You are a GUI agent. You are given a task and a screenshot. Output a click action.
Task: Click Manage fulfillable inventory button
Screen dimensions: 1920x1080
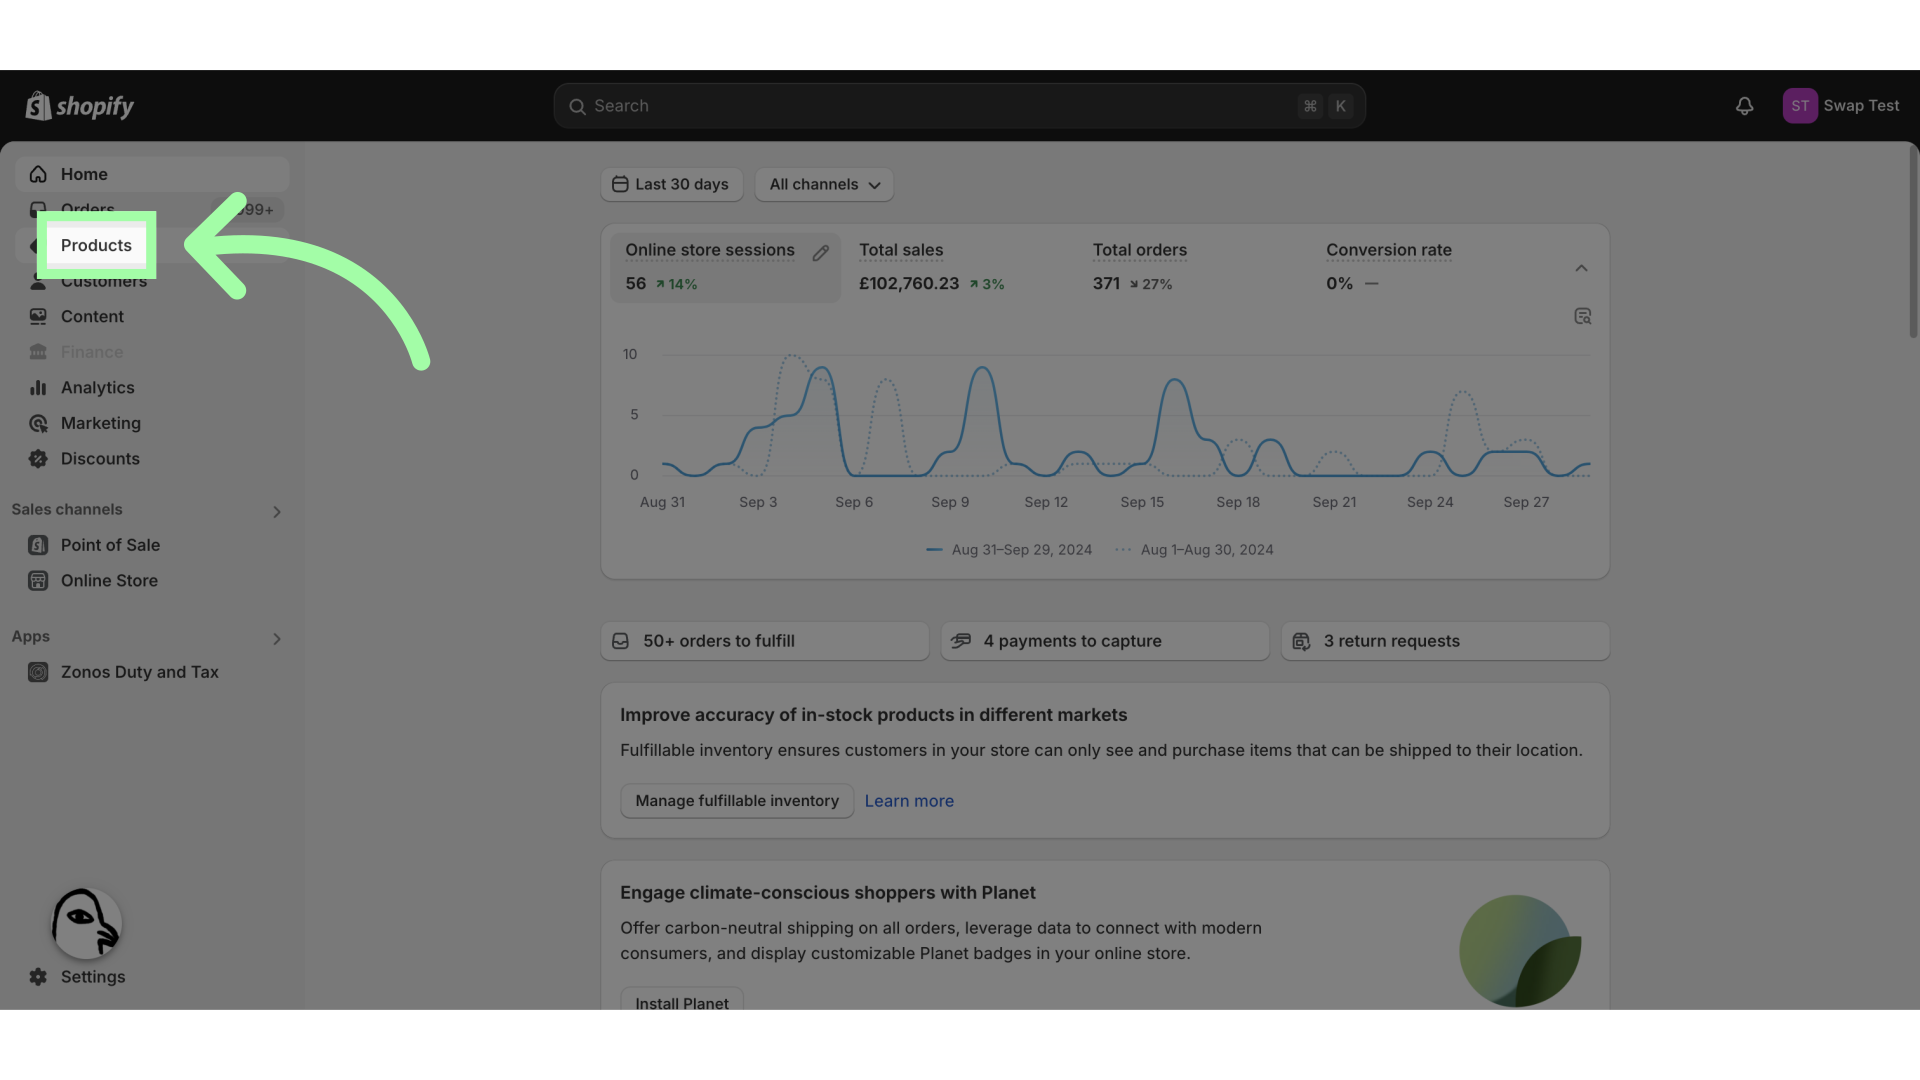(737, 801)
